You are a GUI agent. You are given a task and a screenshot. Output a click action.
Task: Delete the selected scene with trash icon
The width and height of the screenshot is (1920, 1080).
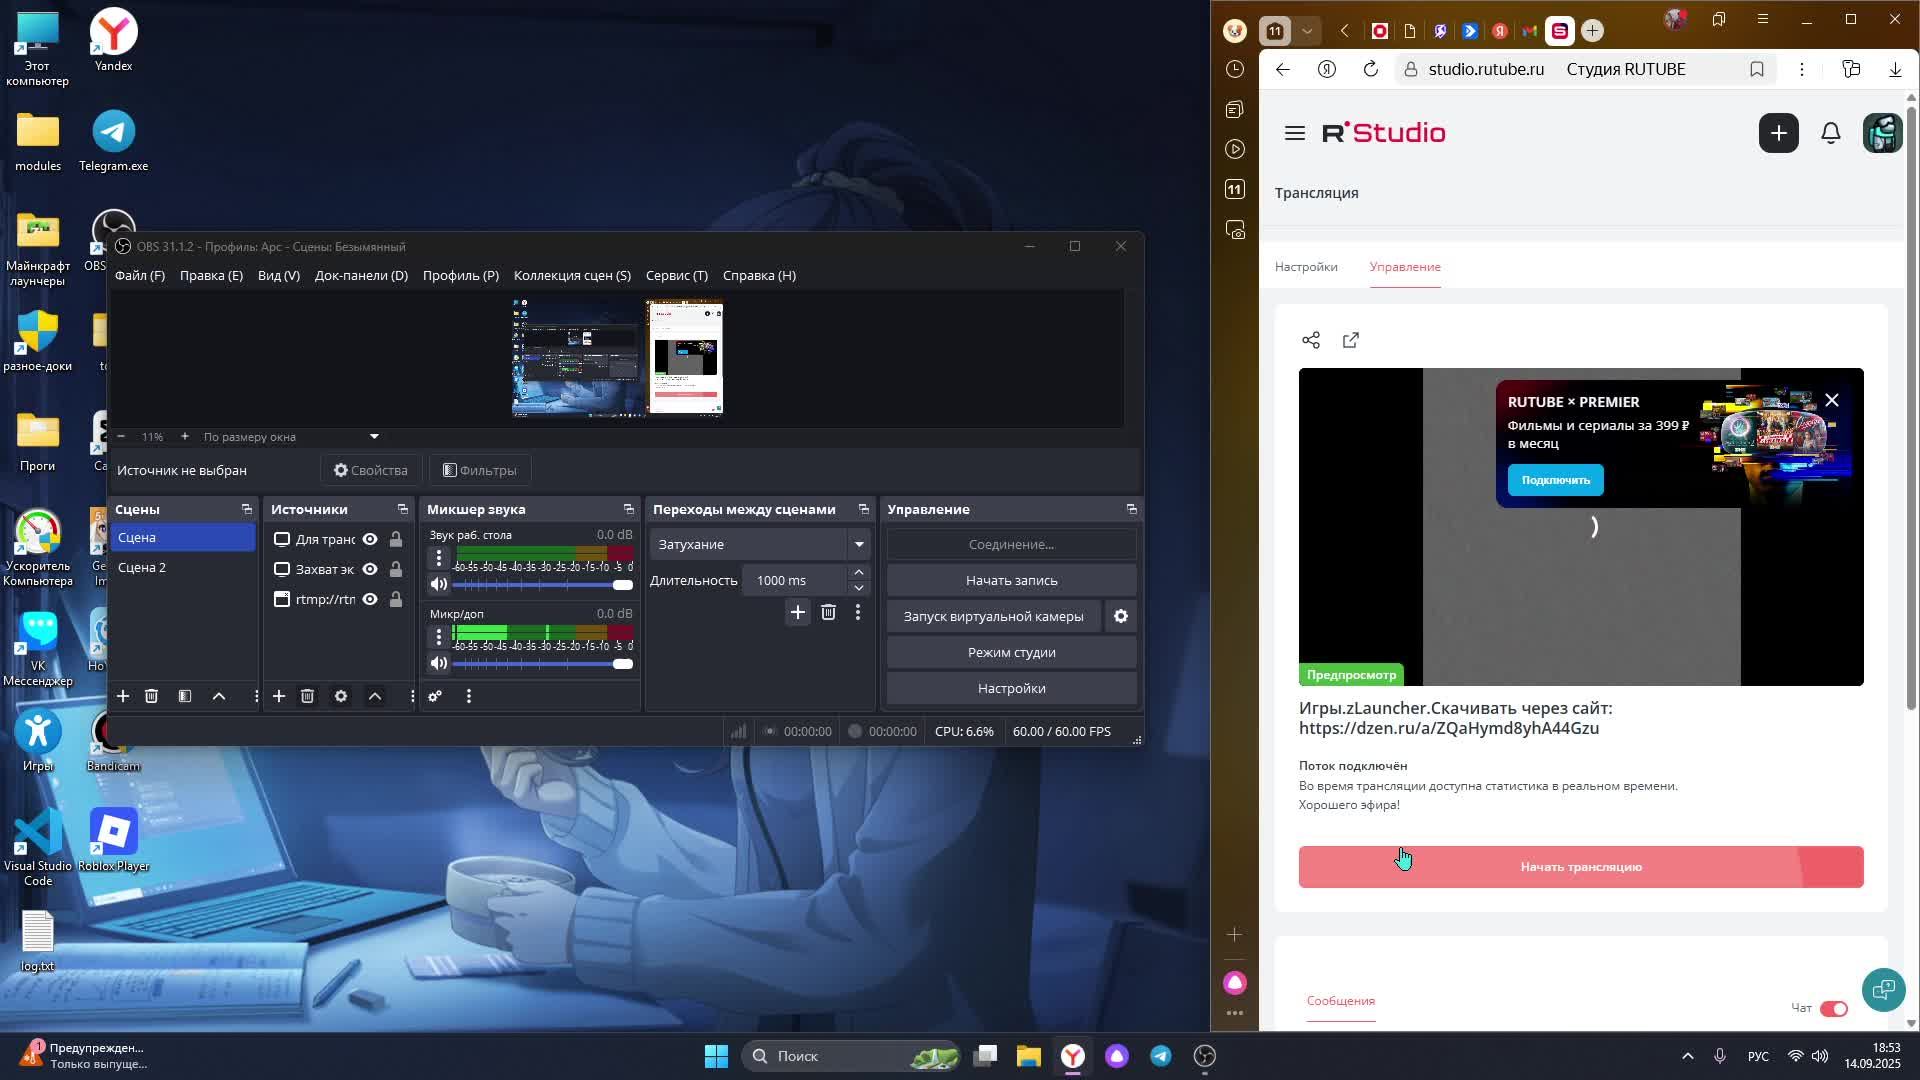[151, 696]
